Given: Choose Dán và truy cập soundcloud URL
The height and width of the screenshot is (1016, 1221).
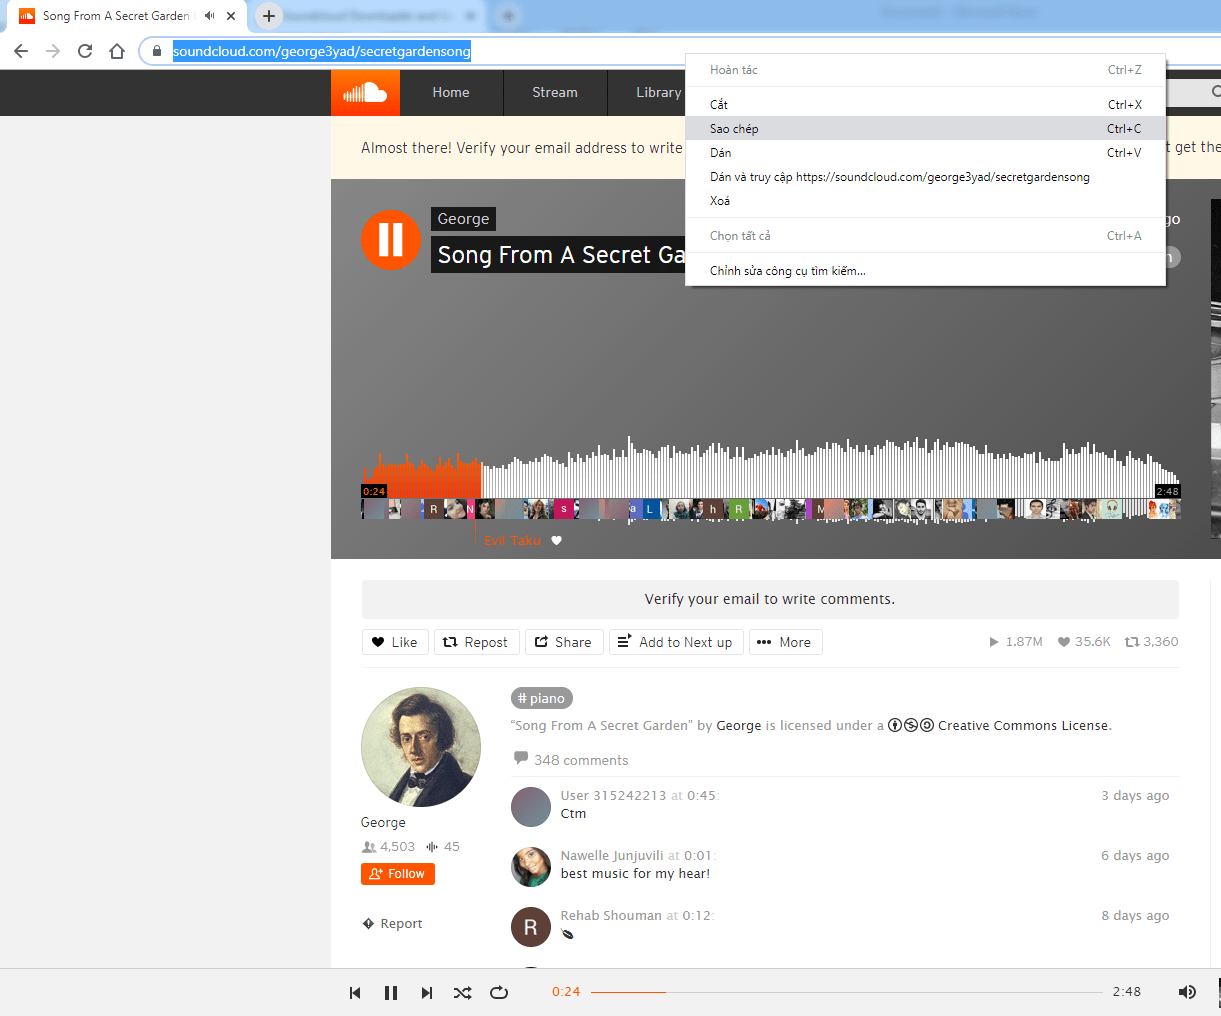Looking at the screenshot, I should tap(926, 177).
